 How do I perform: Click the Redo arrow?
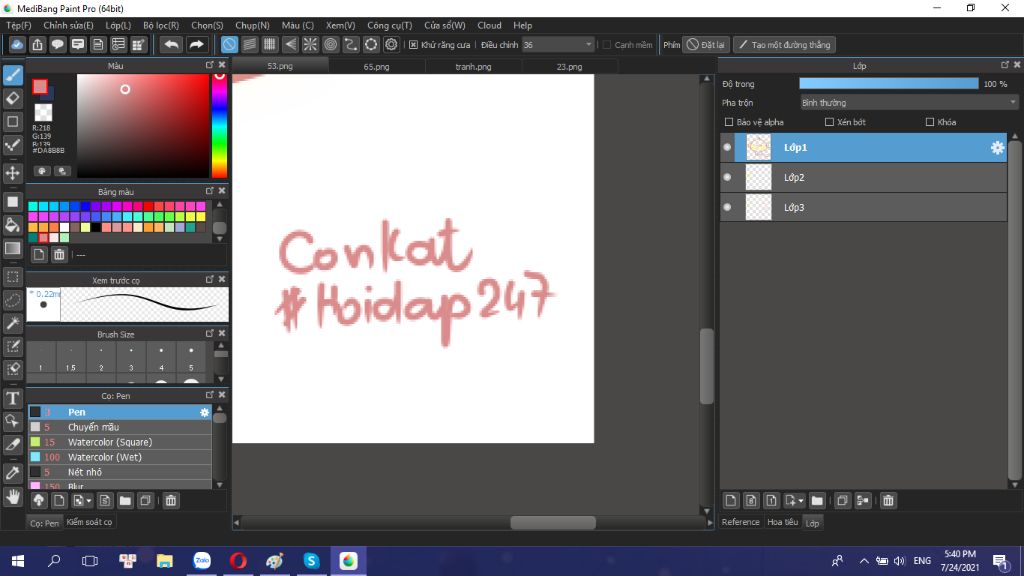tap(196, 44)
